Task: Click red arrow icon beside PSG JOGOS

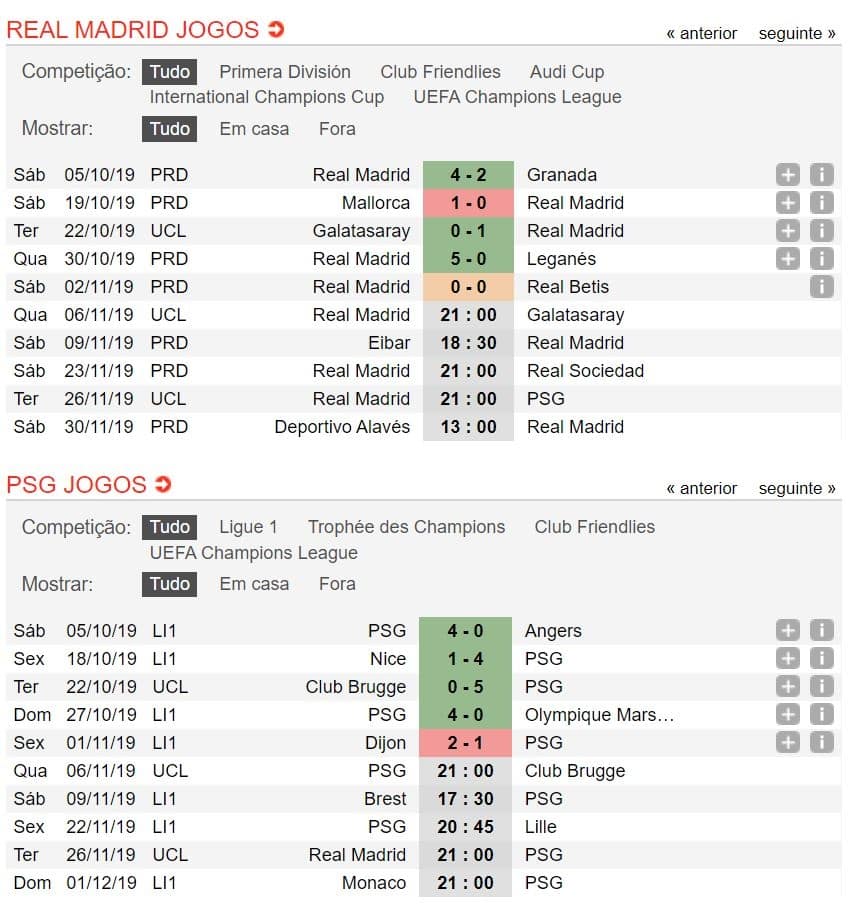Action: (163, 484)
